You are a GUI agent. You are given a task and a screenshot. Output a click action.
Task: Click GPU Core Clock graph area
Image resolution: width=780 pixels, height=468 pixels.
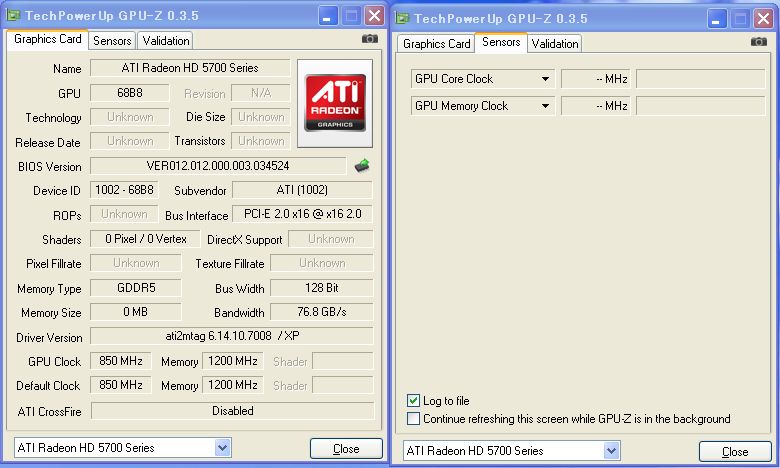pyautogui.click(x=700, y=79)
